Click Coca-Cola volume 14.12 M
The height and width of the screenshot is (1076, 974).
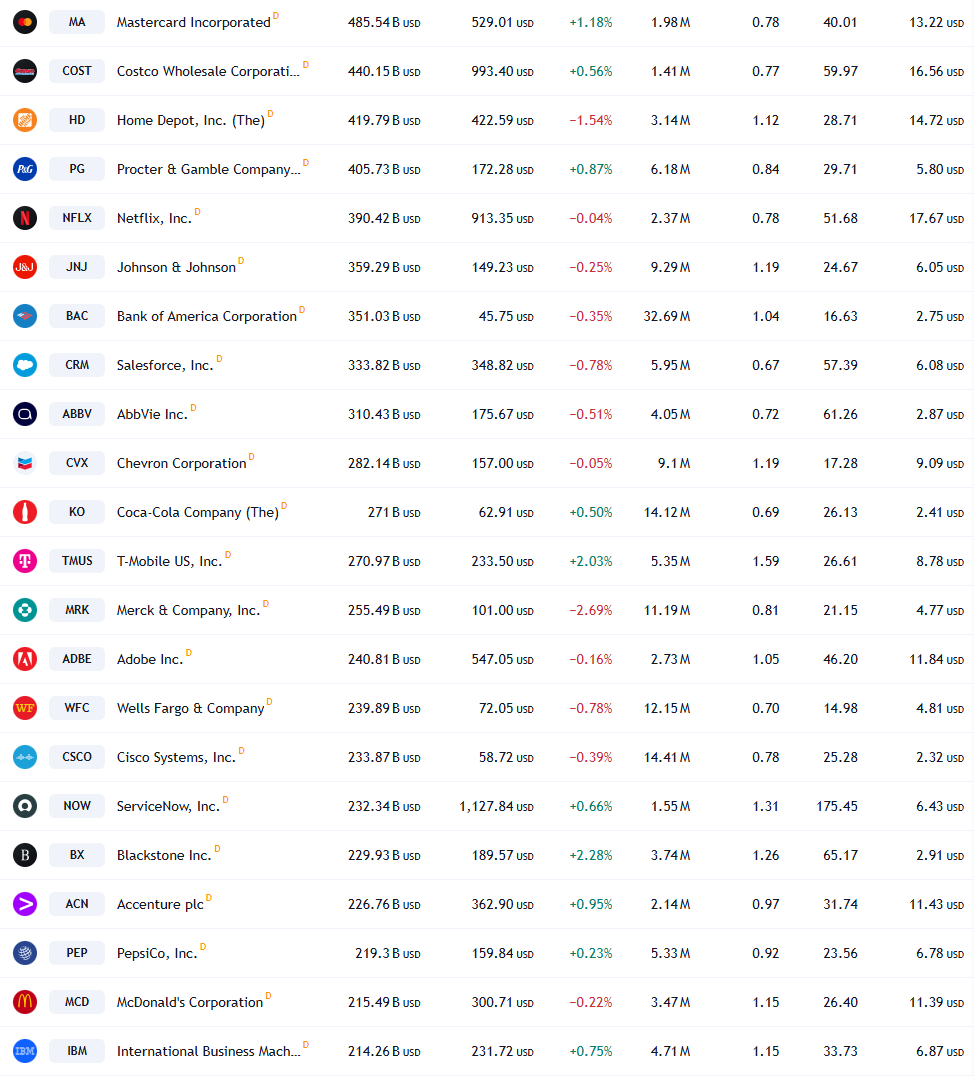(667, 513)
